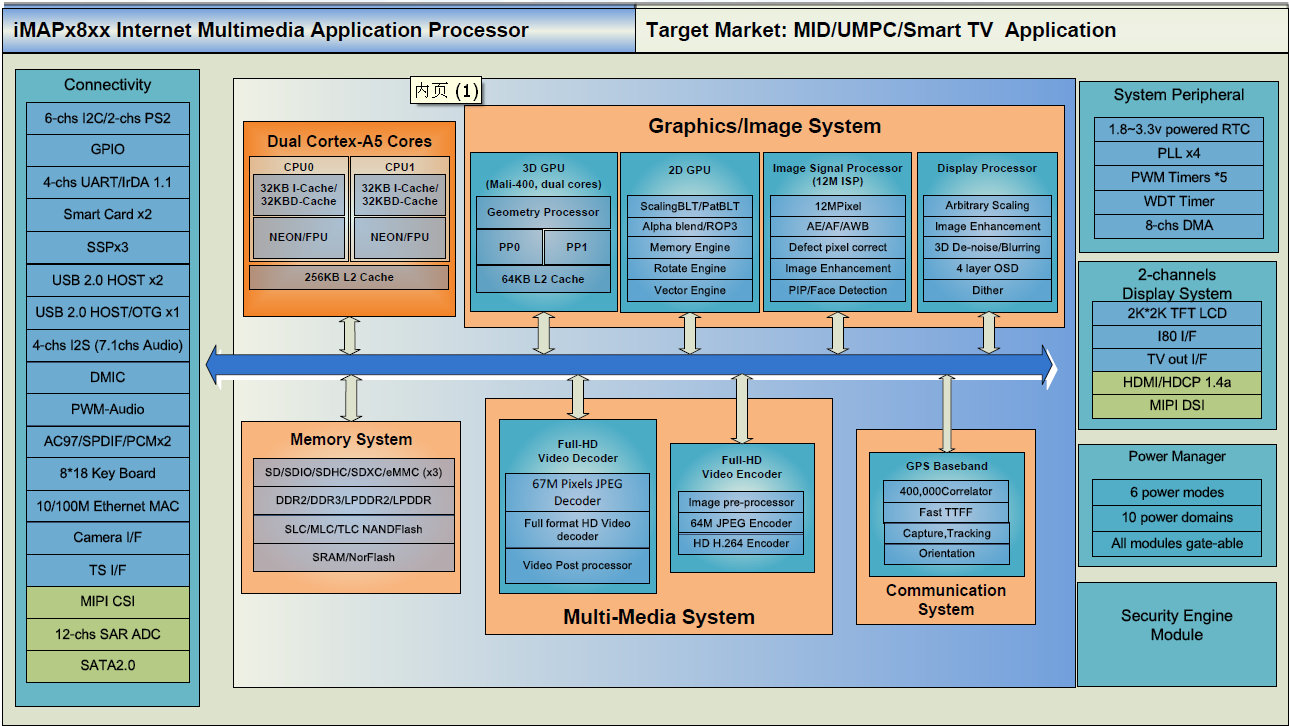
Task: Select NEON/FPU block under CPU1
Action: (x=400, y=238)
